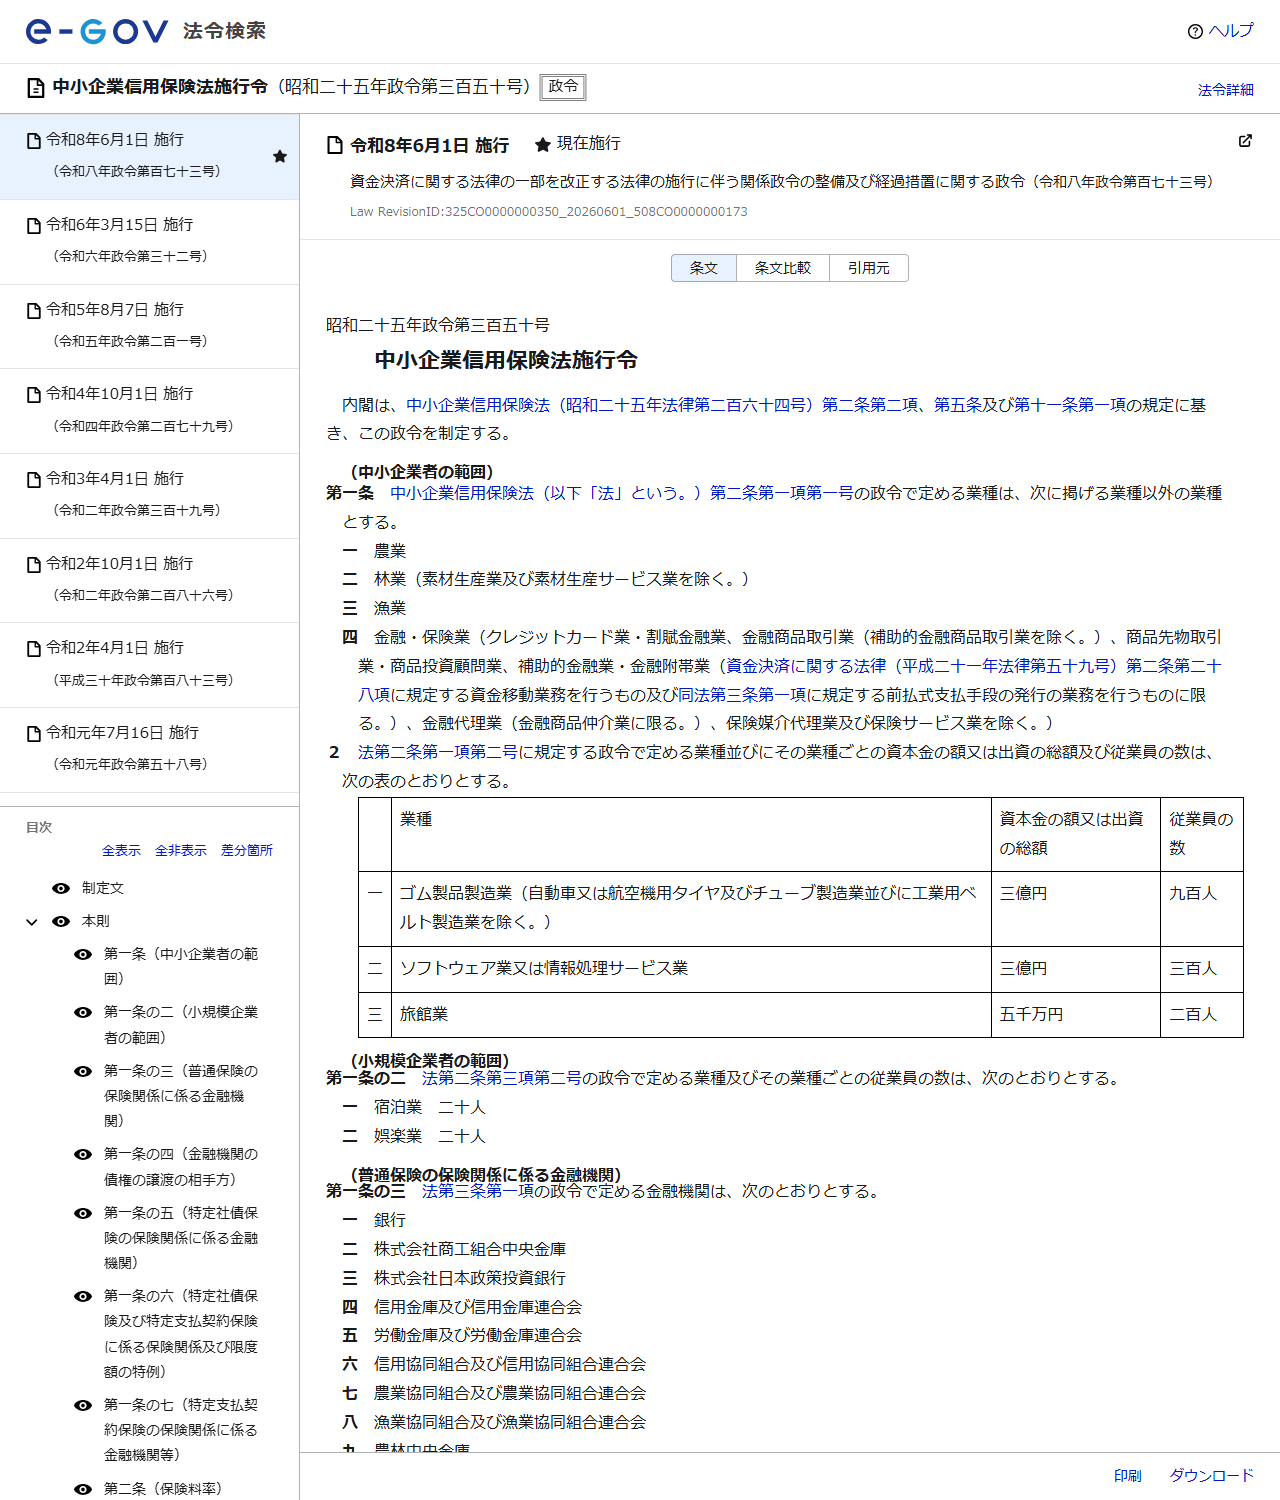The height and width of the screenshot is (1500, 1280).
Task: Click 差分箇所 in the table of contents
Action: 247,850
